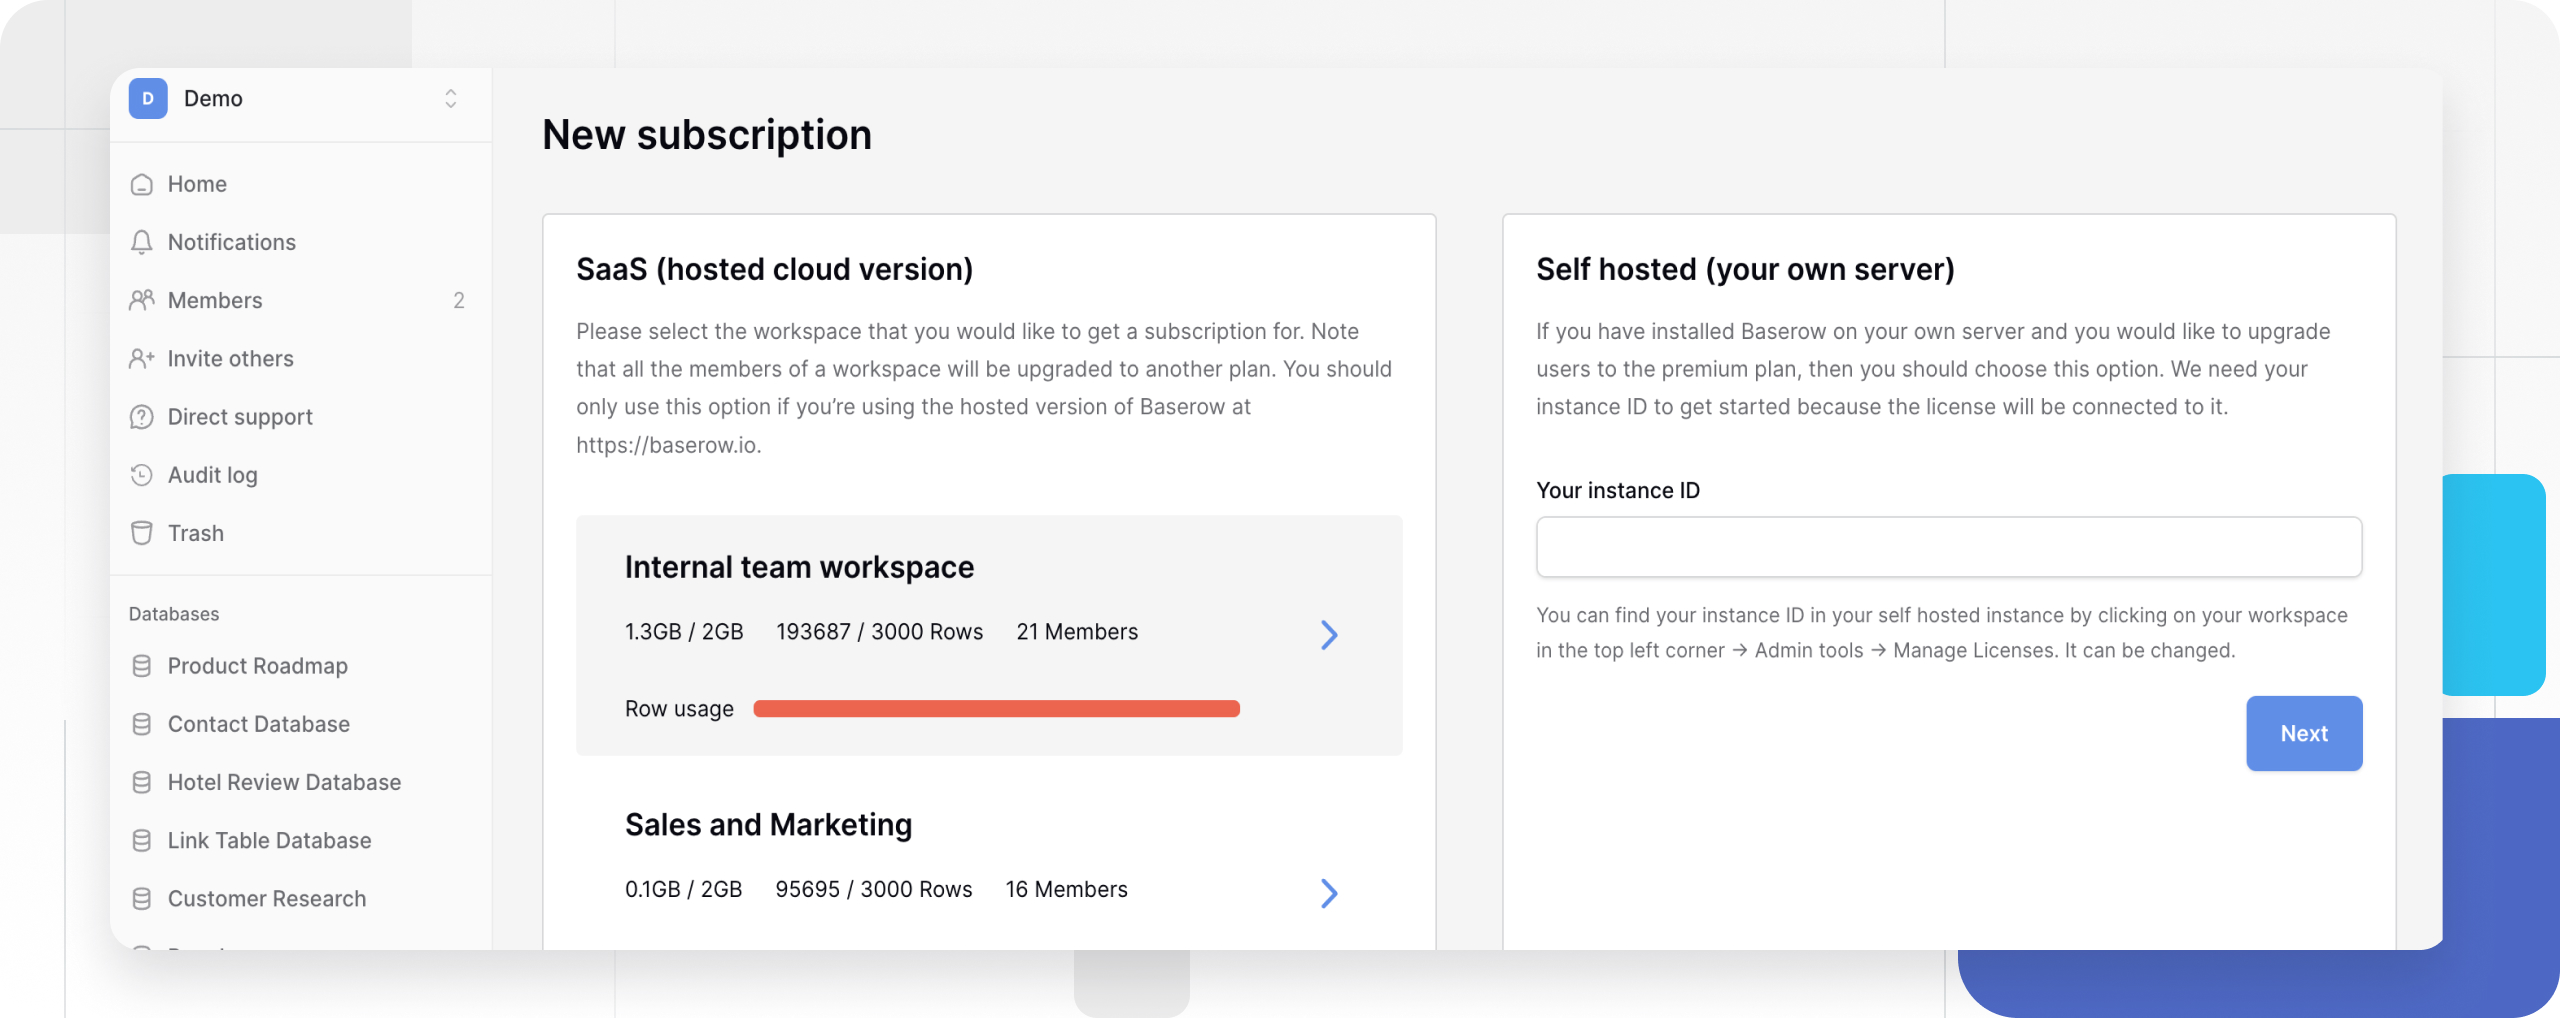2560x1018 pixels.
Task: Click the blue Demo workspace avatar
Action: (x=148, y=98)
